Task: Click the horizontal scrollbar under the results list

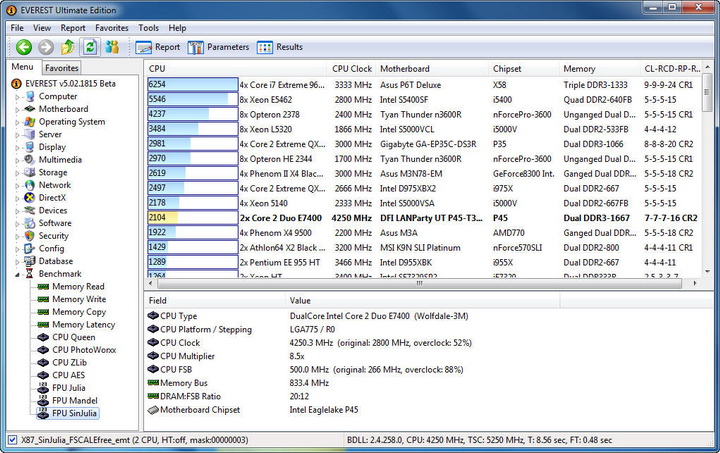Action: coord(419,284)
